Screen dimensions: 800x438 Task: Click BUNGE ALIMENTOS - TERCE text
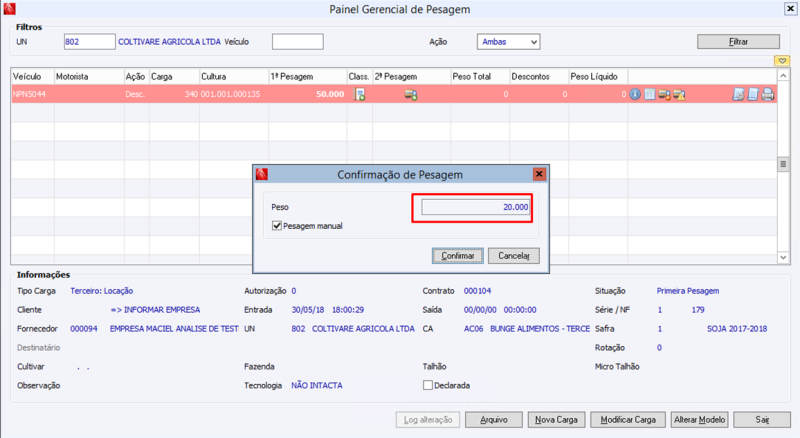(540, 329)
